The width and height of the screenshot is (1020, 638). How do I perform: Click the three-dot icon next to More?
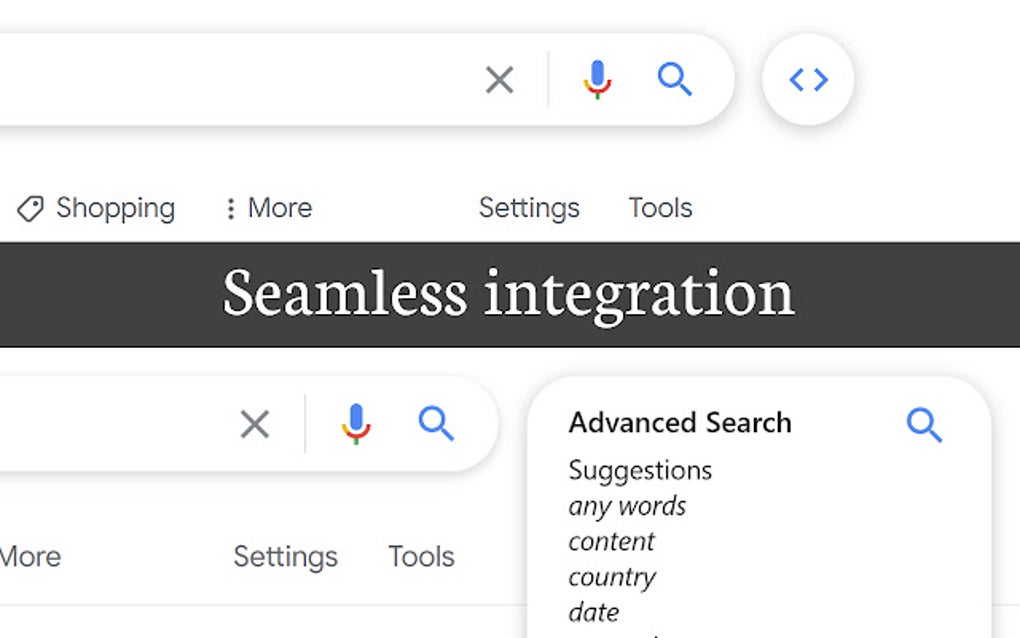tap(232, 208)
